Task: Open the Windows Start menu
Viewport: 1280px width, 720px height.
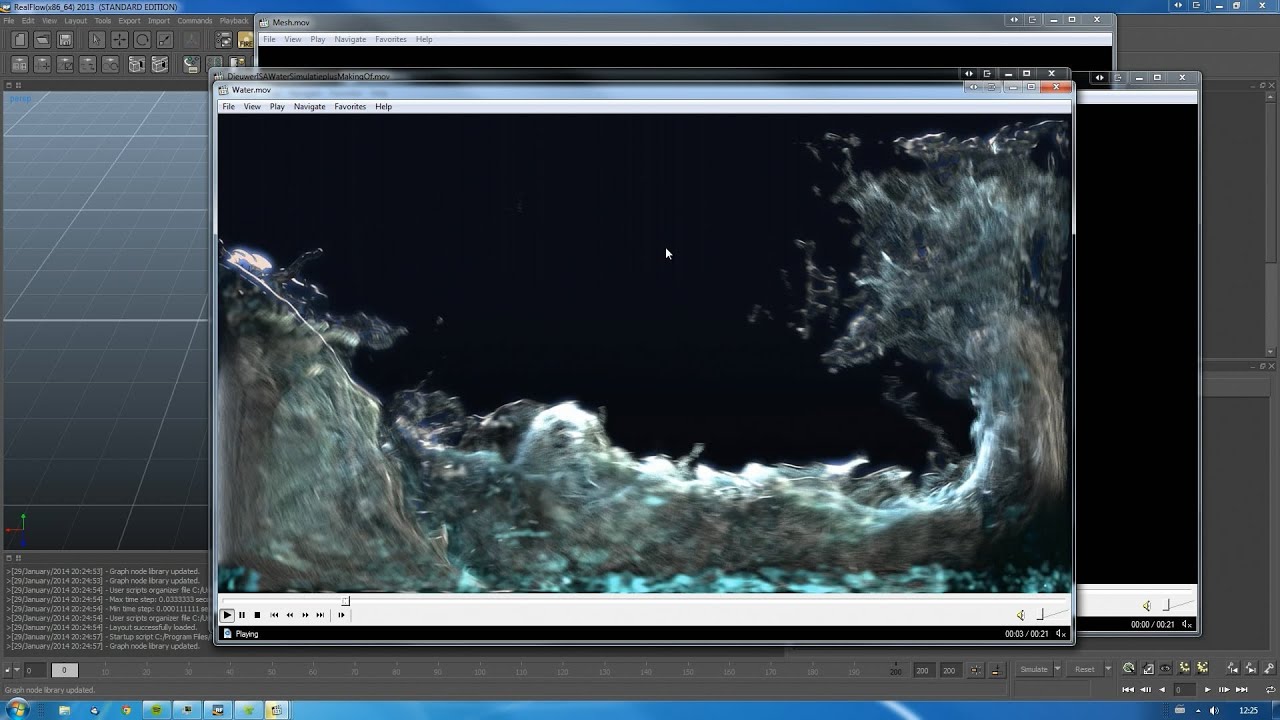Action: 19,709
